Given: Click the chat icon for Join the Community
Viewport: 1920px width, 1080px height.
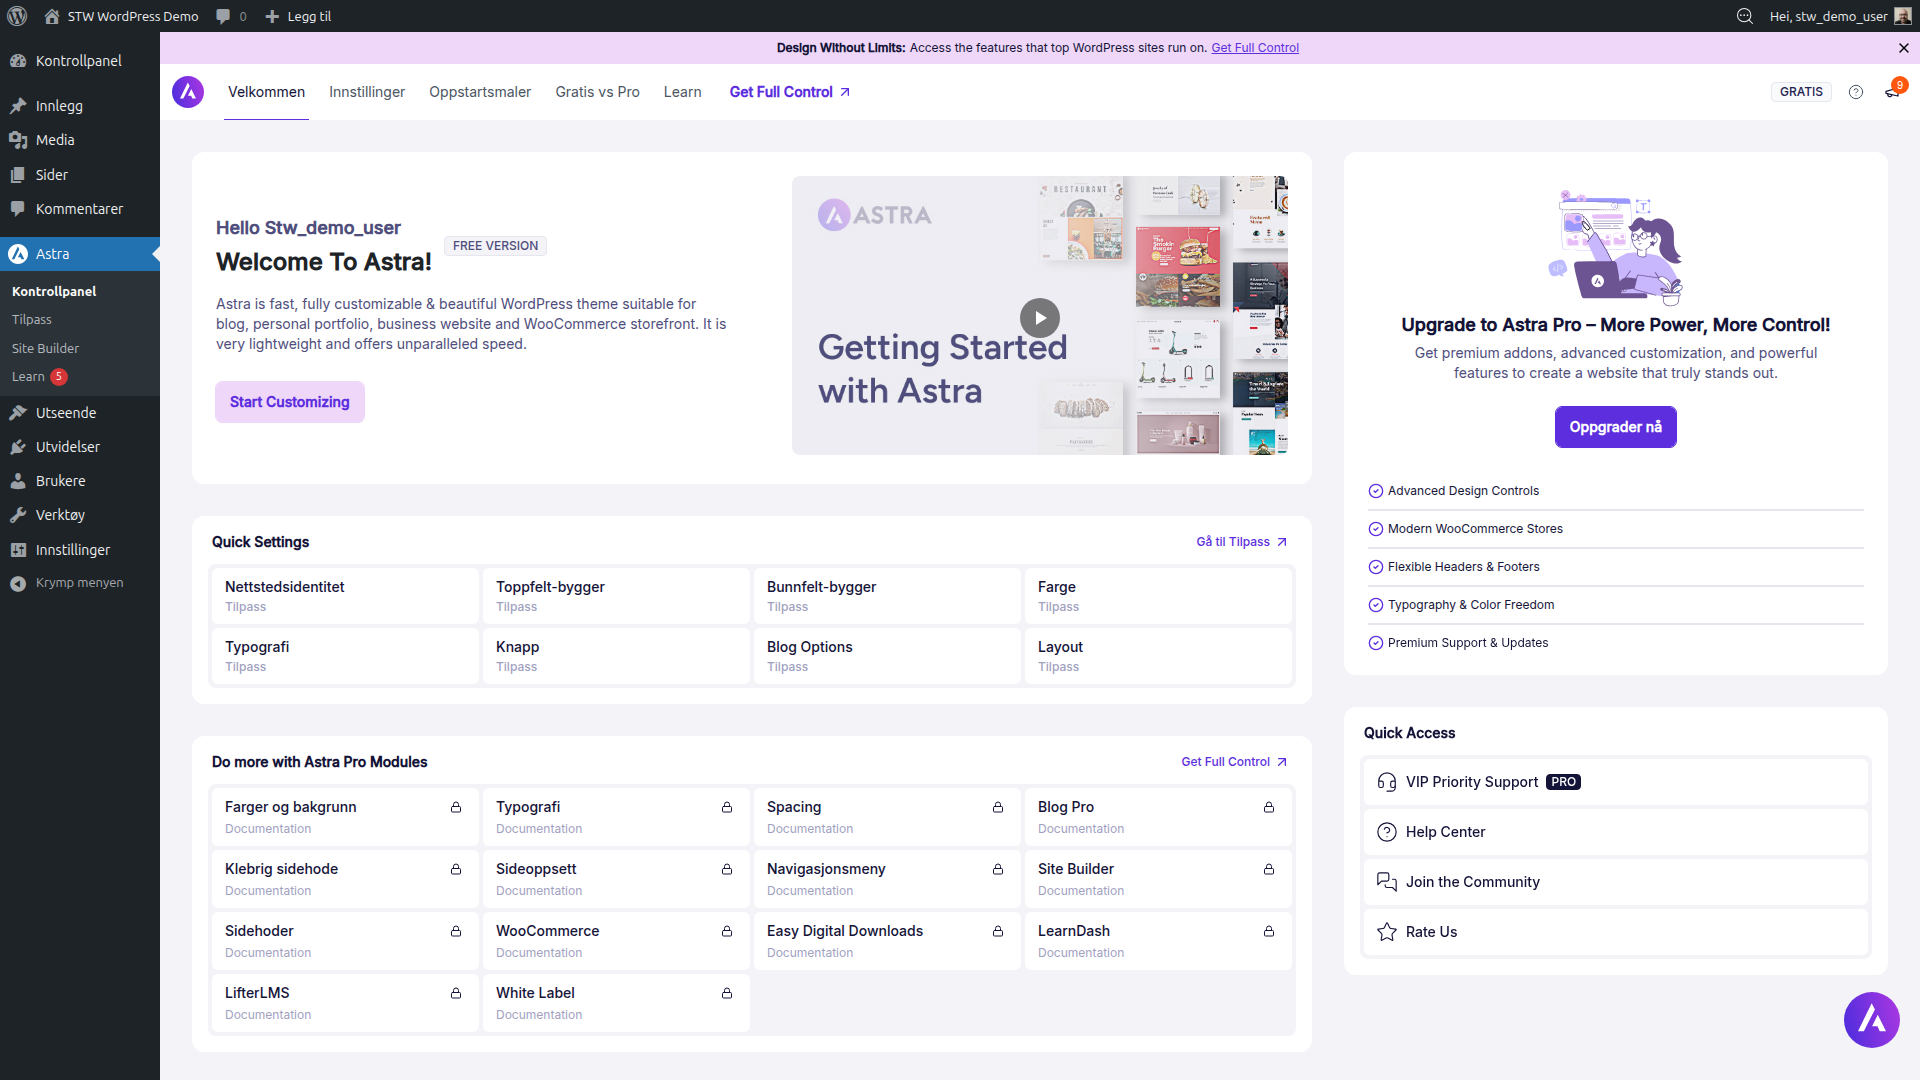Looking at the screenshot, I should click(1387, 882).
